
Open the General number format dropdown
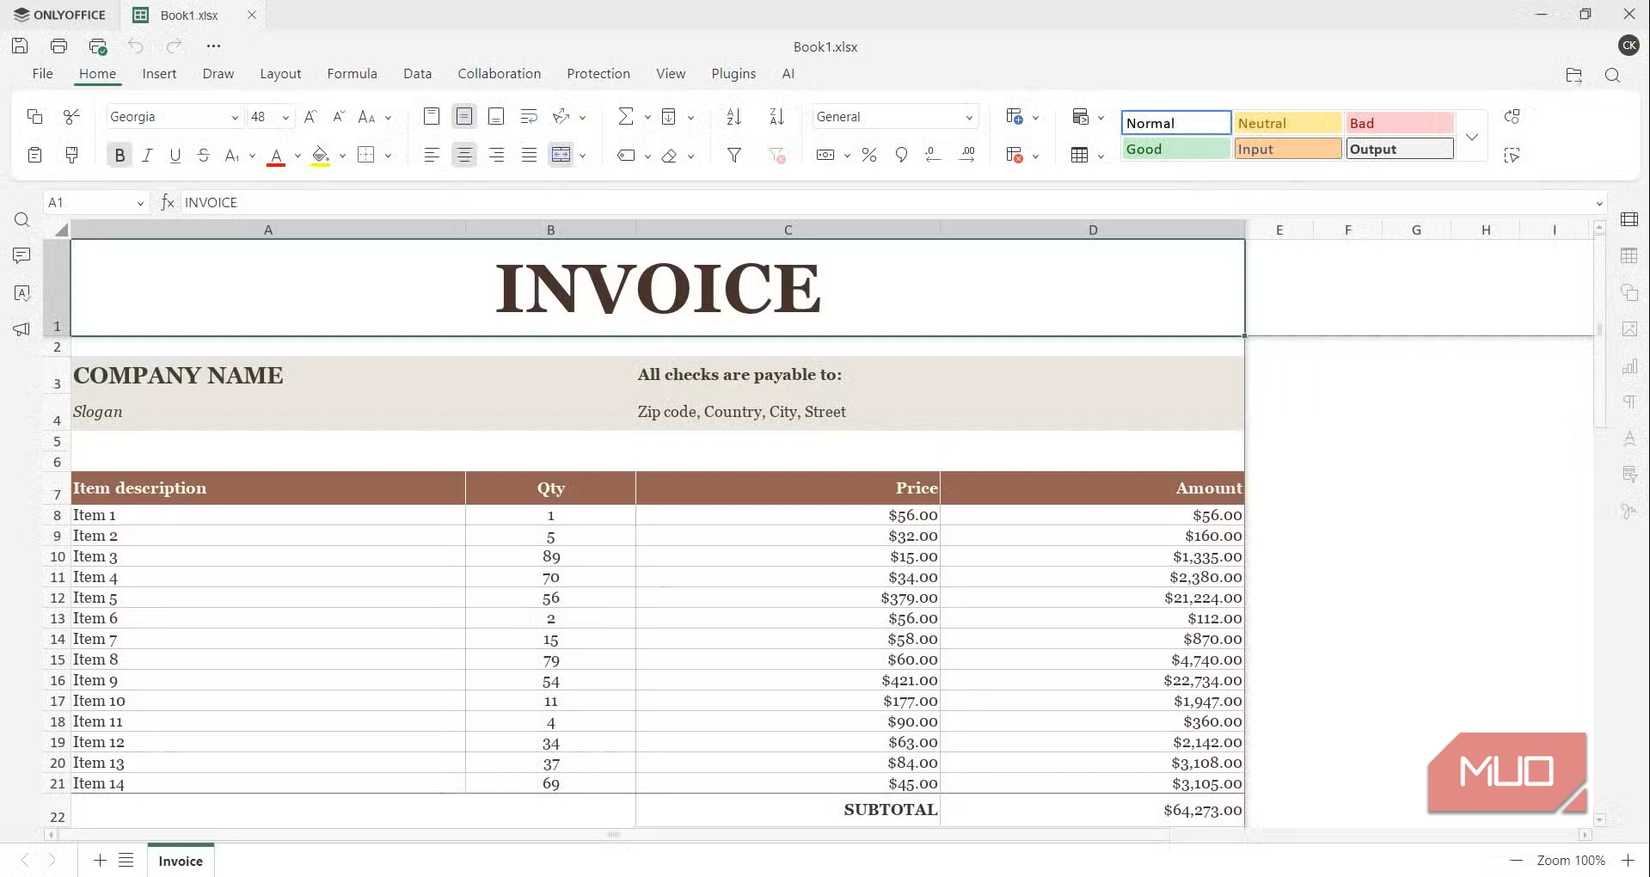point(969,118)
